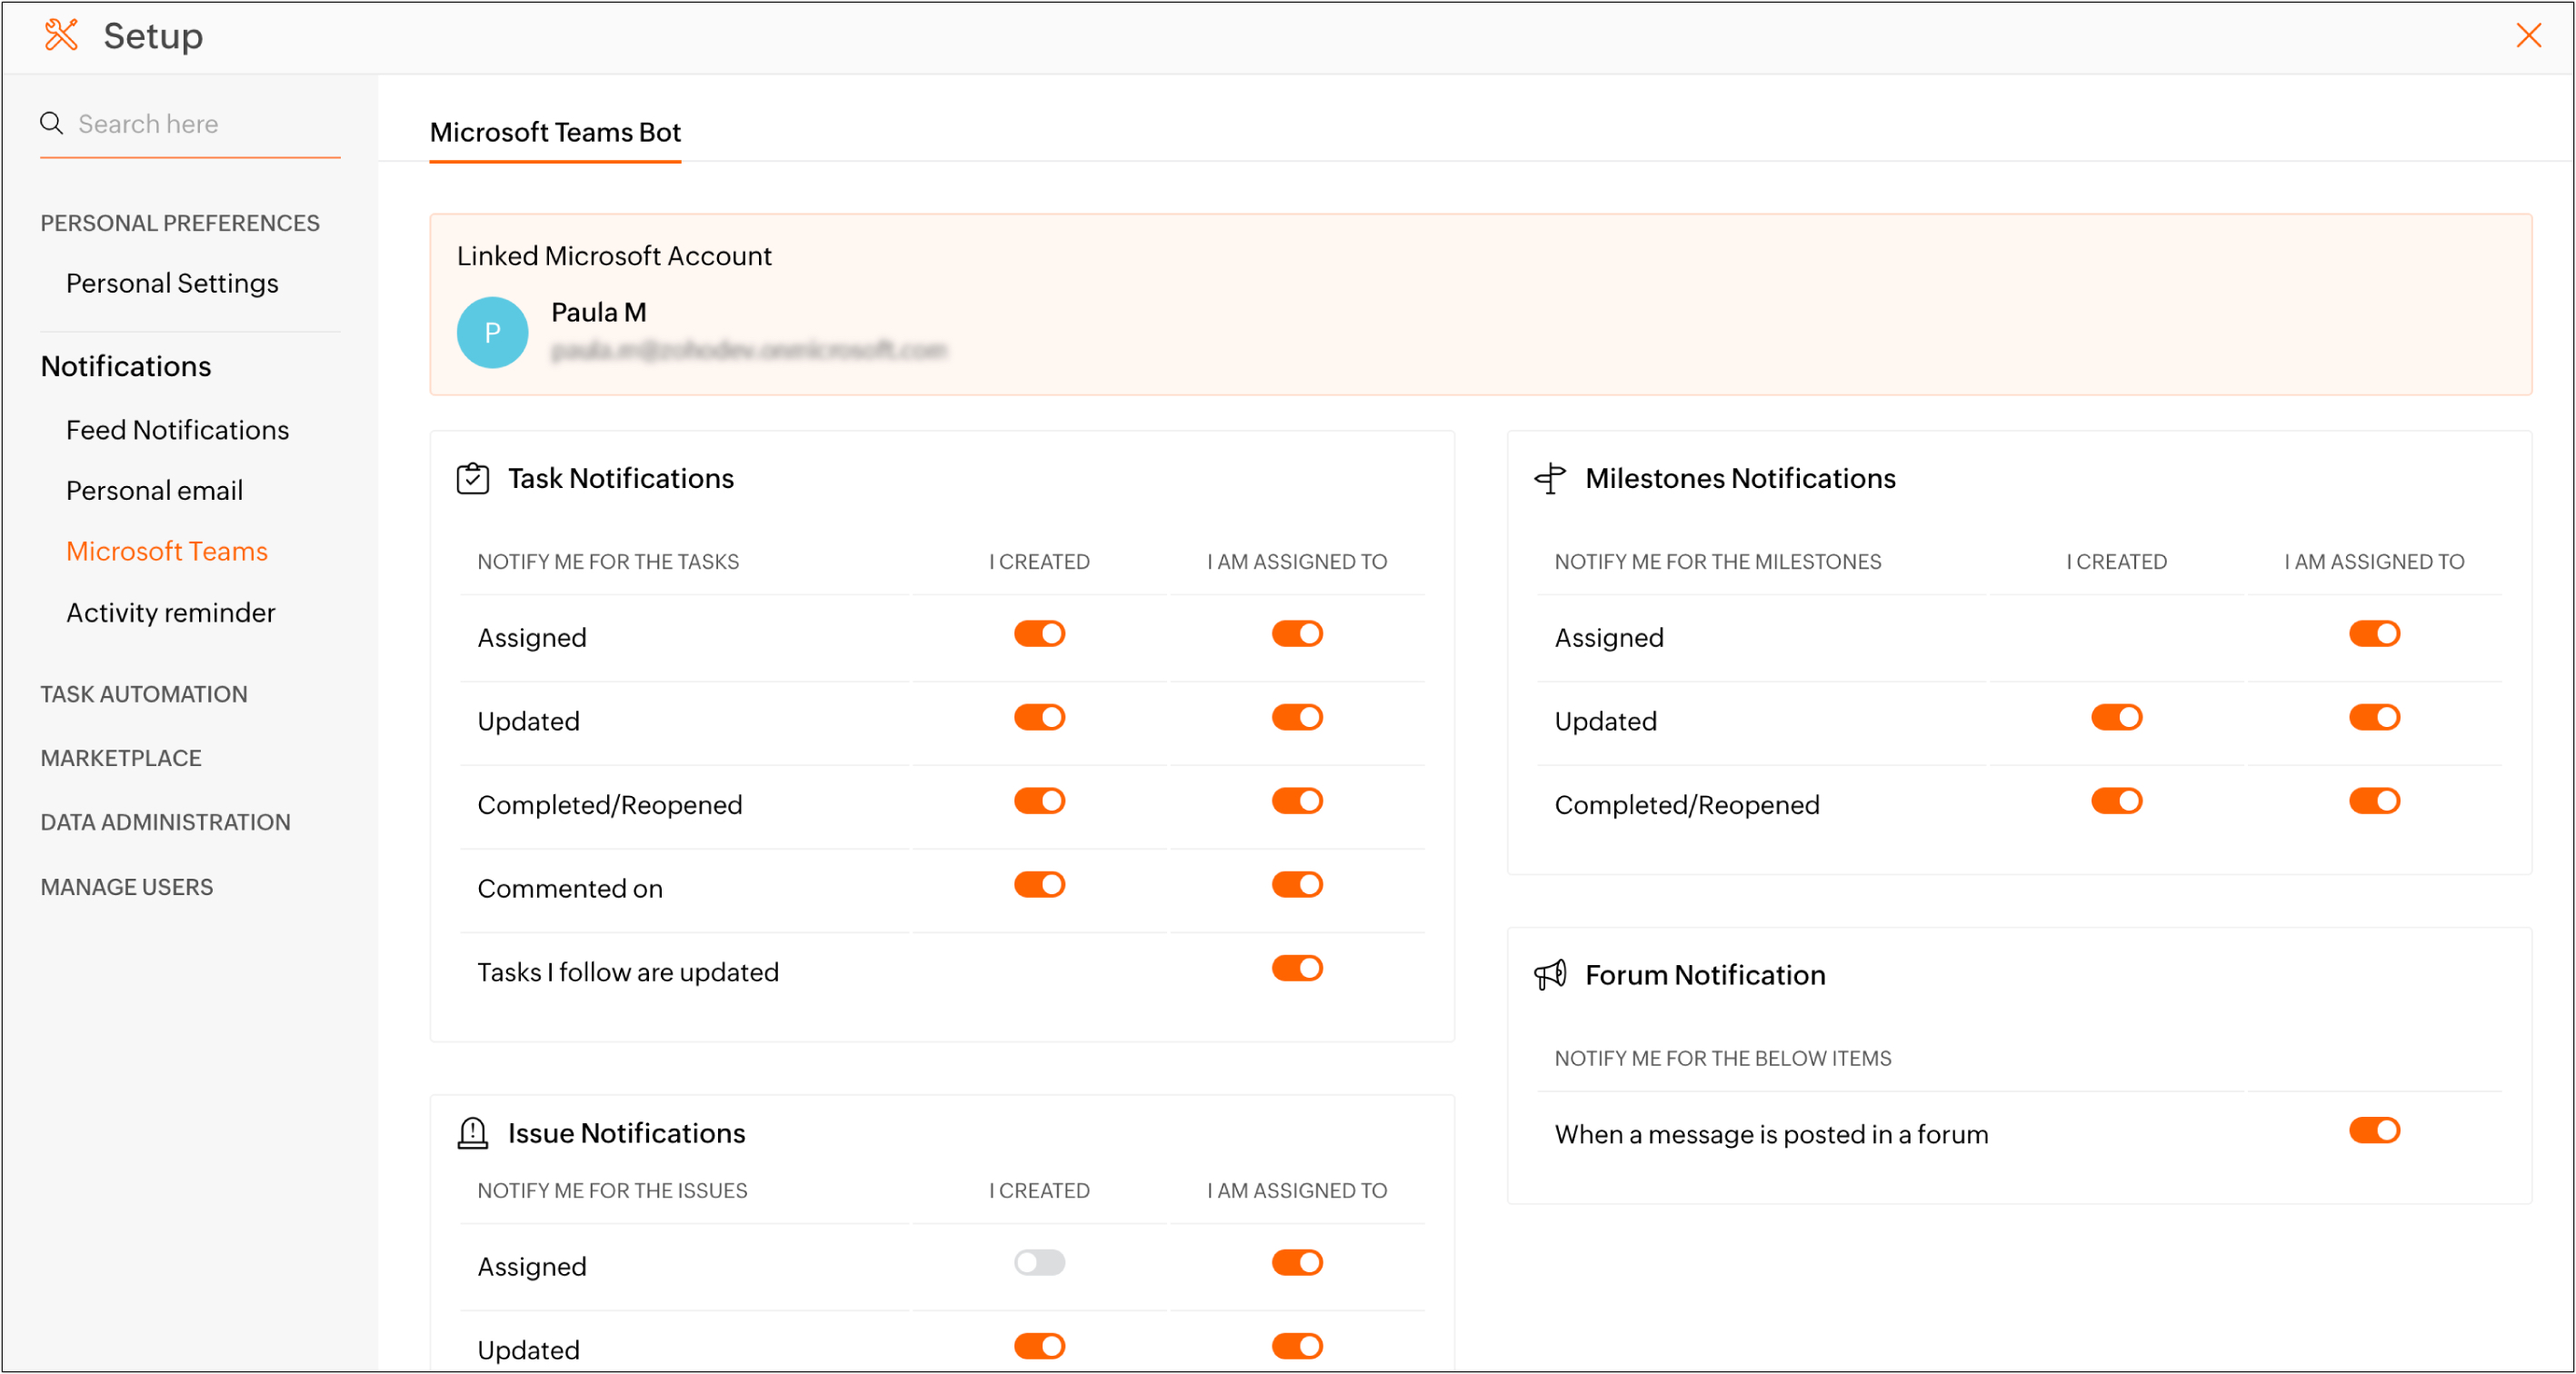
Task: Toggle Tasks I follow are updated
Action: tap(1297, 968)
